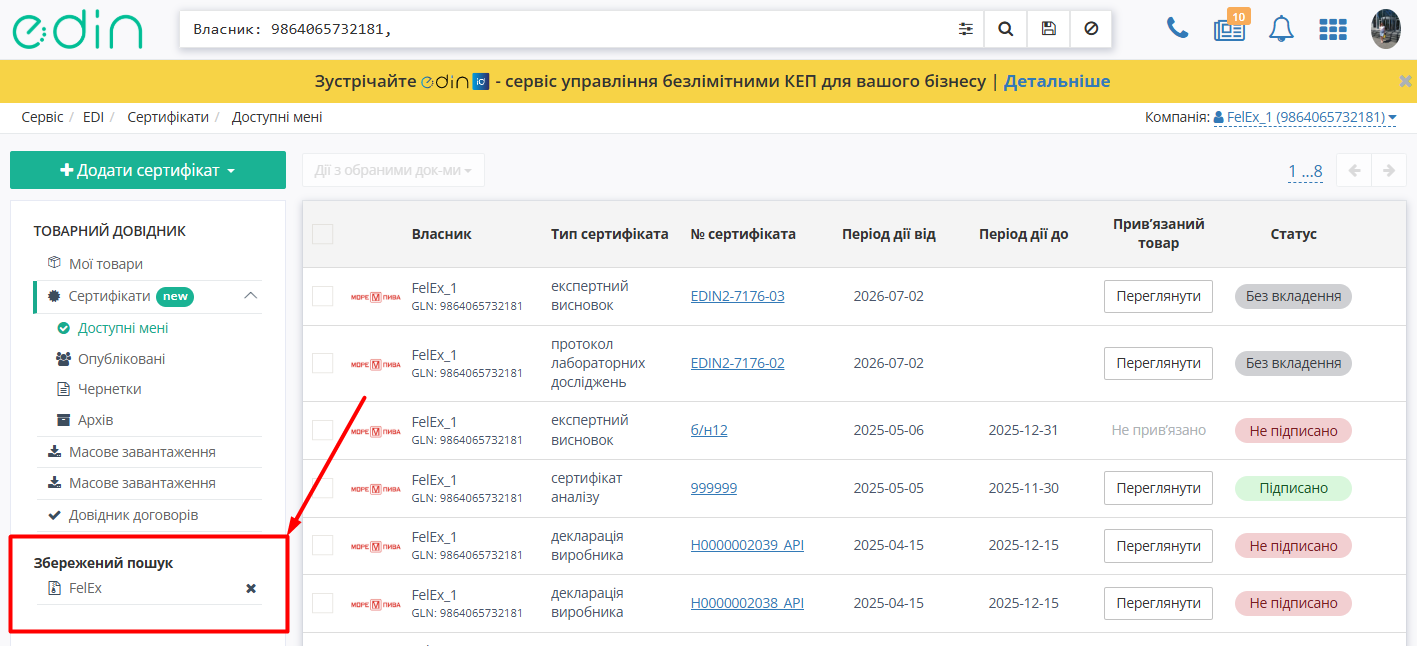Open the Додати сертифікат dropdown
The width and height of the screenshot is (1417, 646).
pos(148,170)
